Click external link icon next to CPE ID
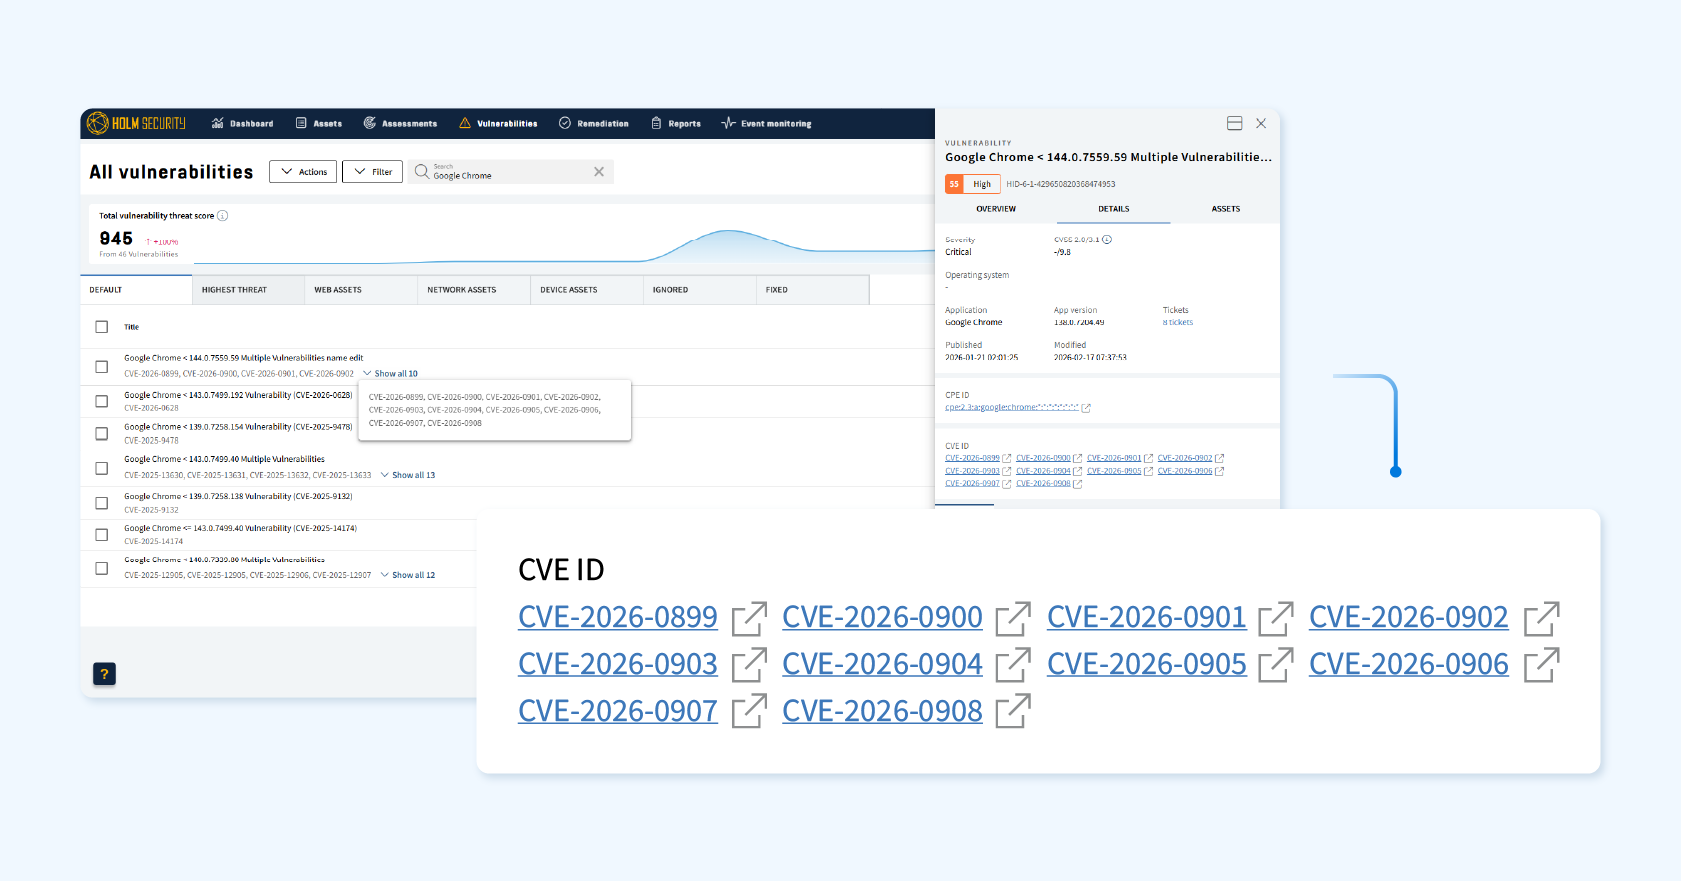Image resolution: width=1681 pixels, height=881 pixels. pyautogui.click(x=1086, y=408)
